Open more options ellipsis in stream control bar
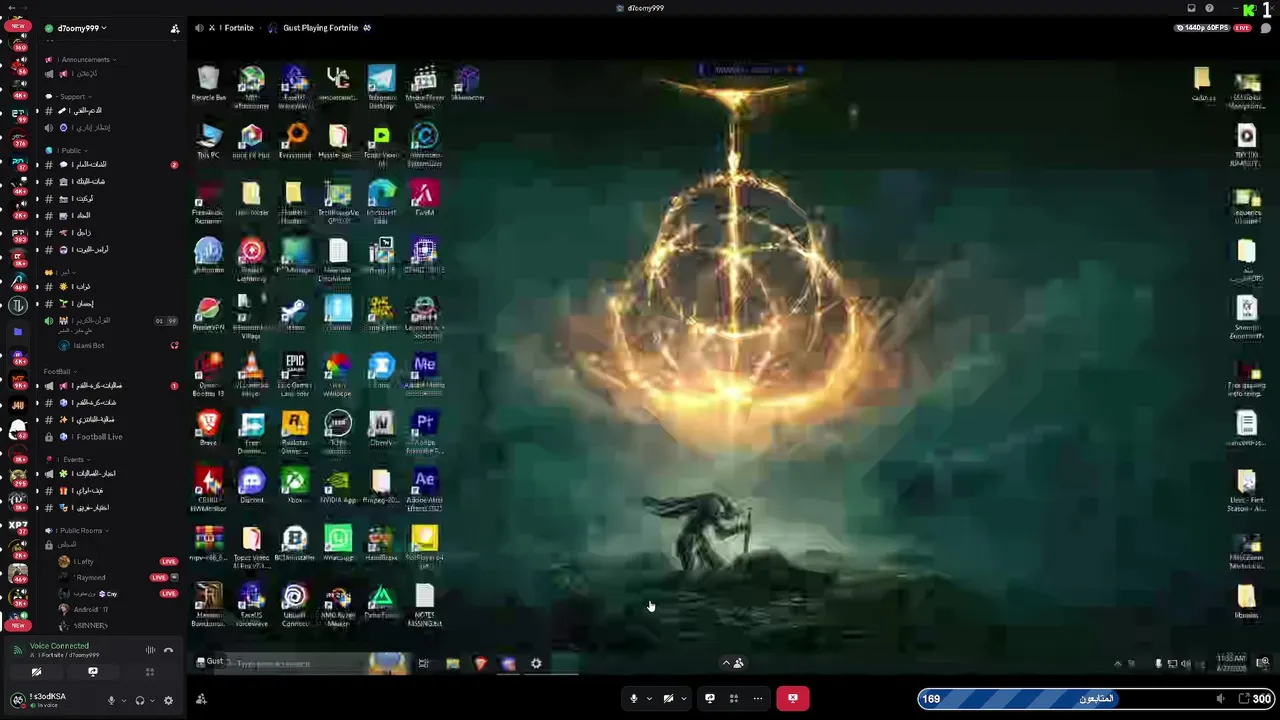Screen dimensions: 1280x720 [x=758, y=698]
